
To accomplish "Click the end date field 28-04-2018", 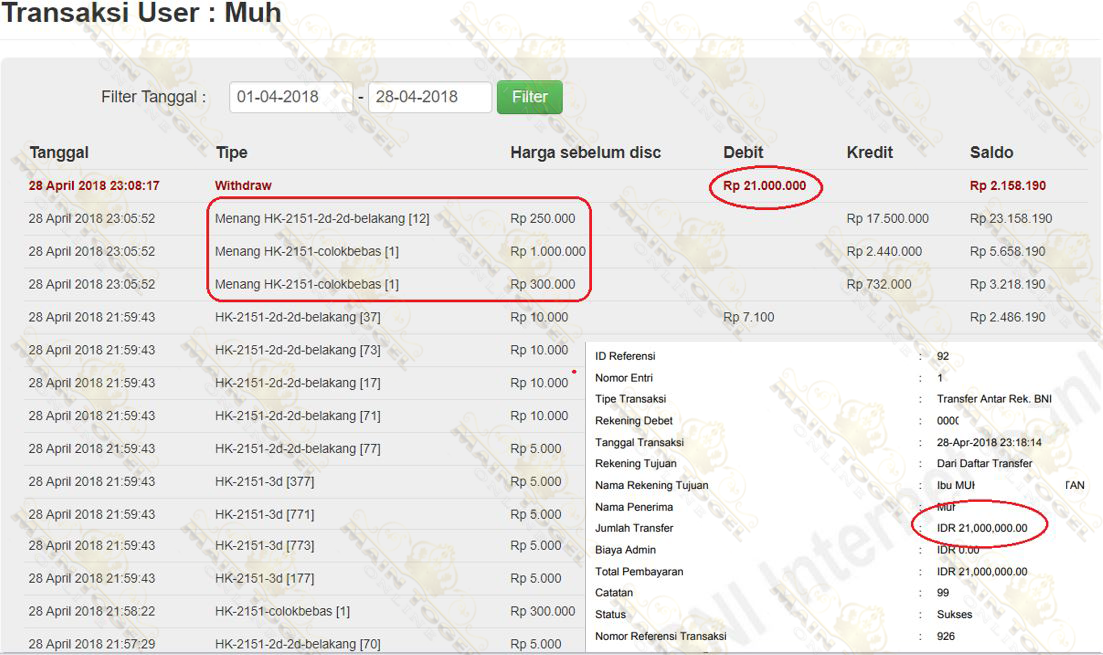I will 429,97.
